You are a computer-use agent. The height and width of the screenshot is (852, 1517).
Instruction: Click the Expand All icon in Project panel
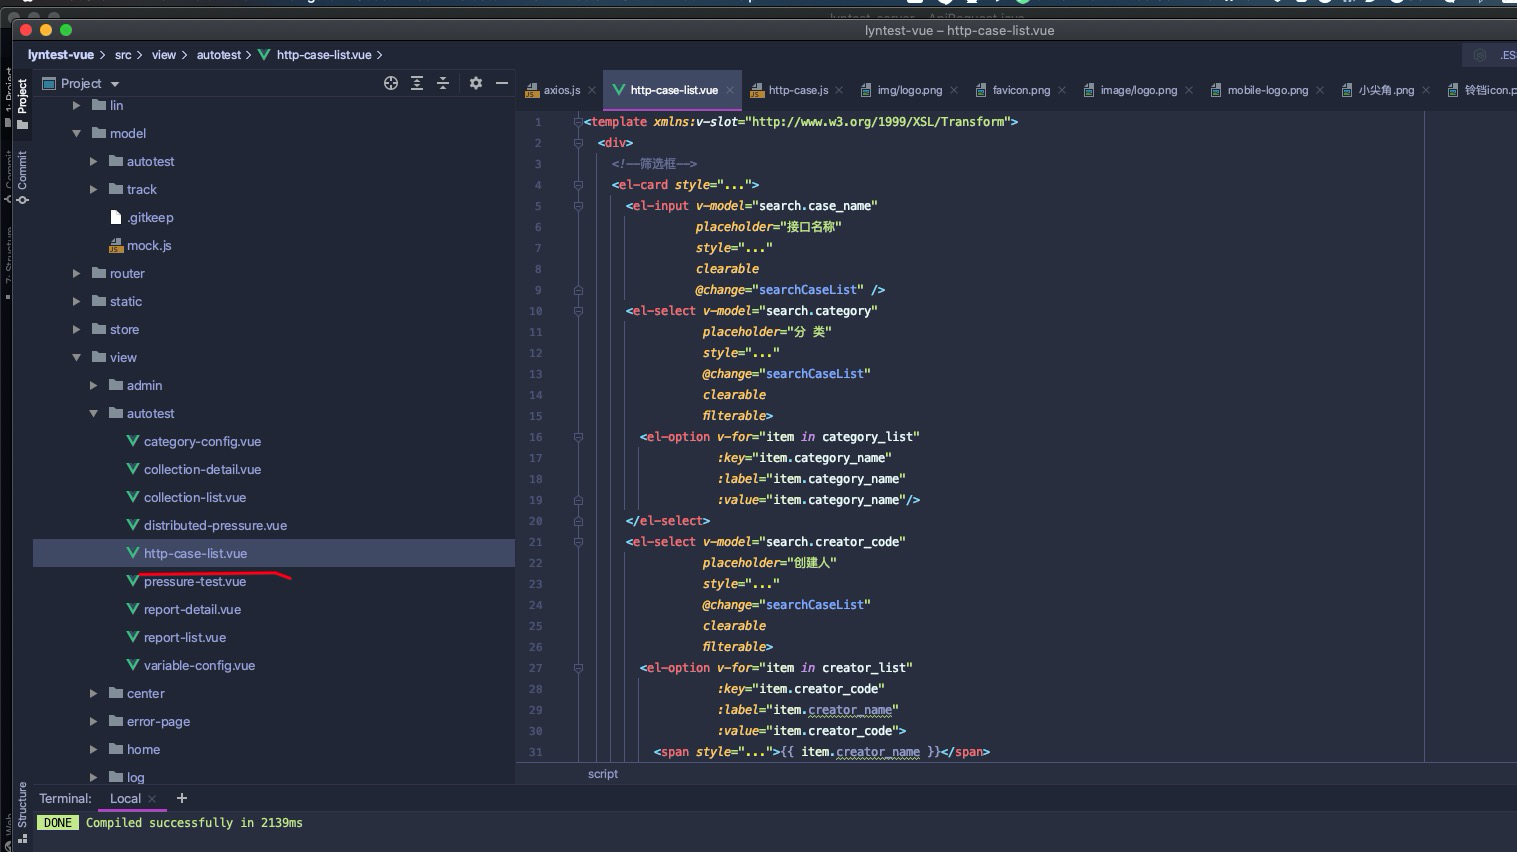[x=417, y=83]
